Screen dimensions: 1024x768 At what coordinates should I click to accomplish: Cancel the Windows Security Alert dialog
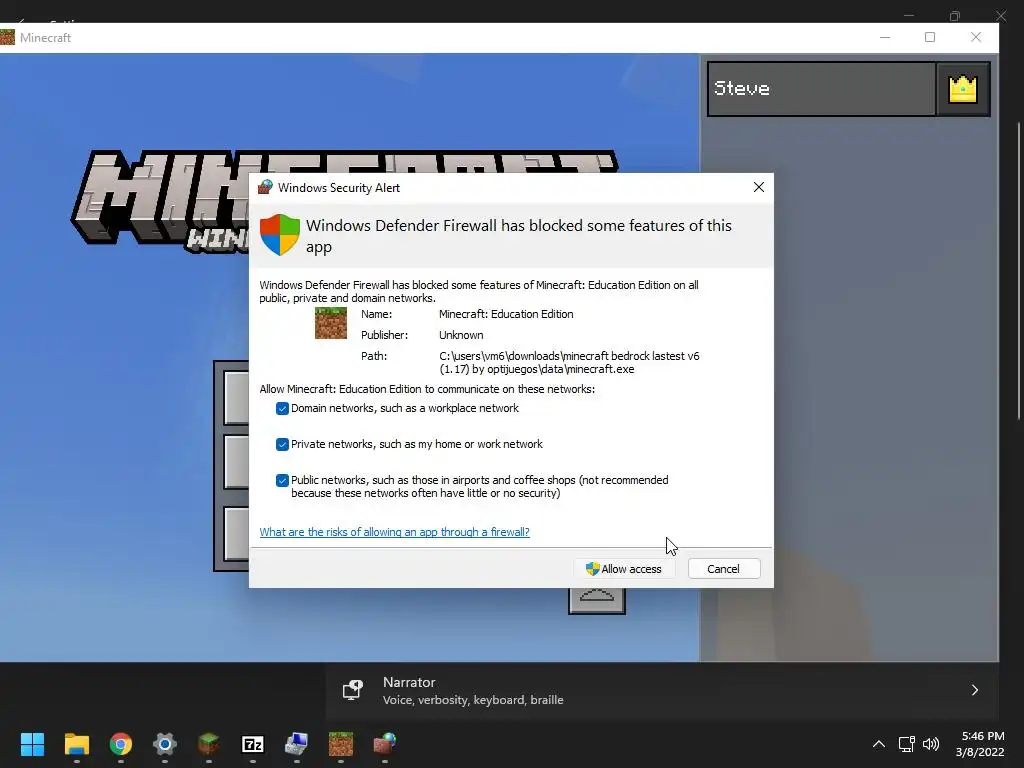(724, 569)
